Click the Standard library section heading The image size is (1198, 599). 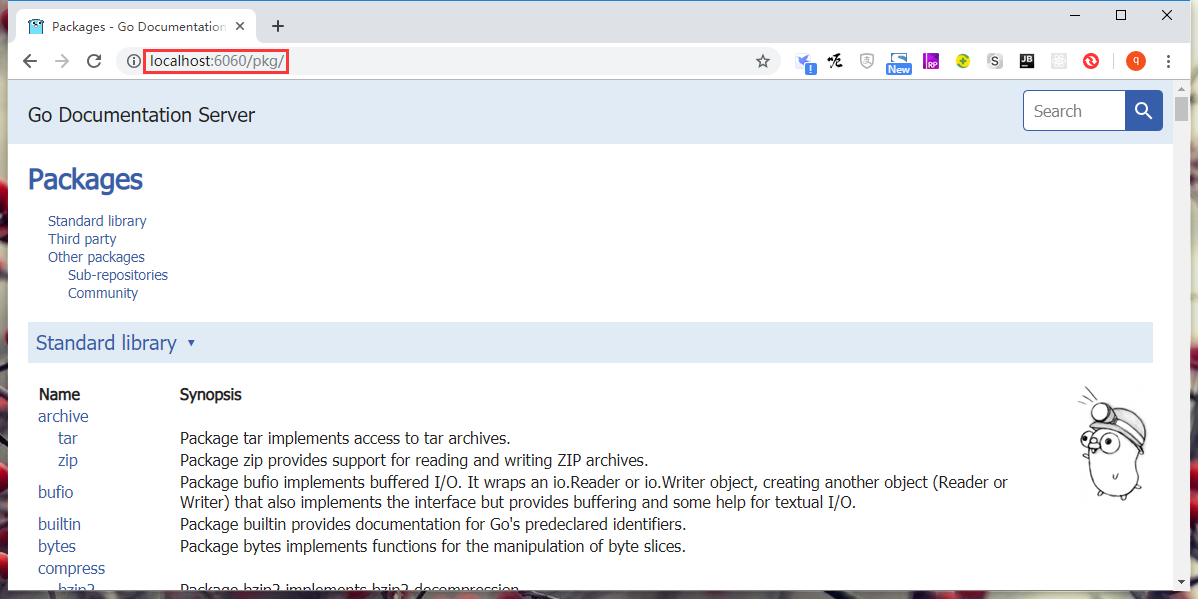[106, 343]
